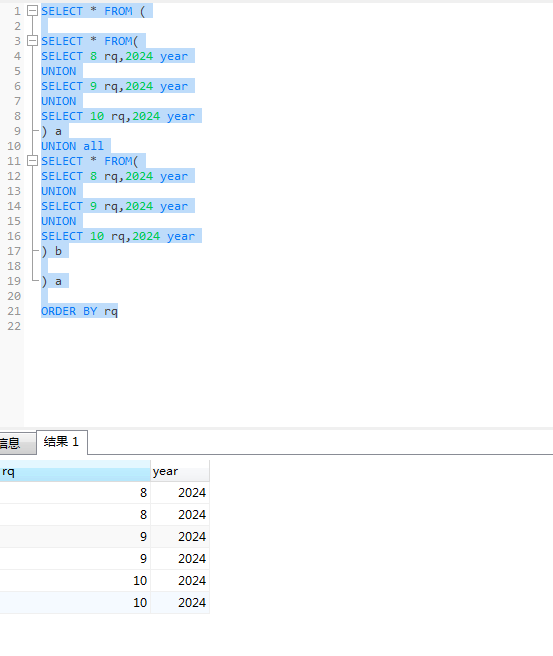
Task: Select fourth result row rq cell 9
Action: tap(75, 559)
